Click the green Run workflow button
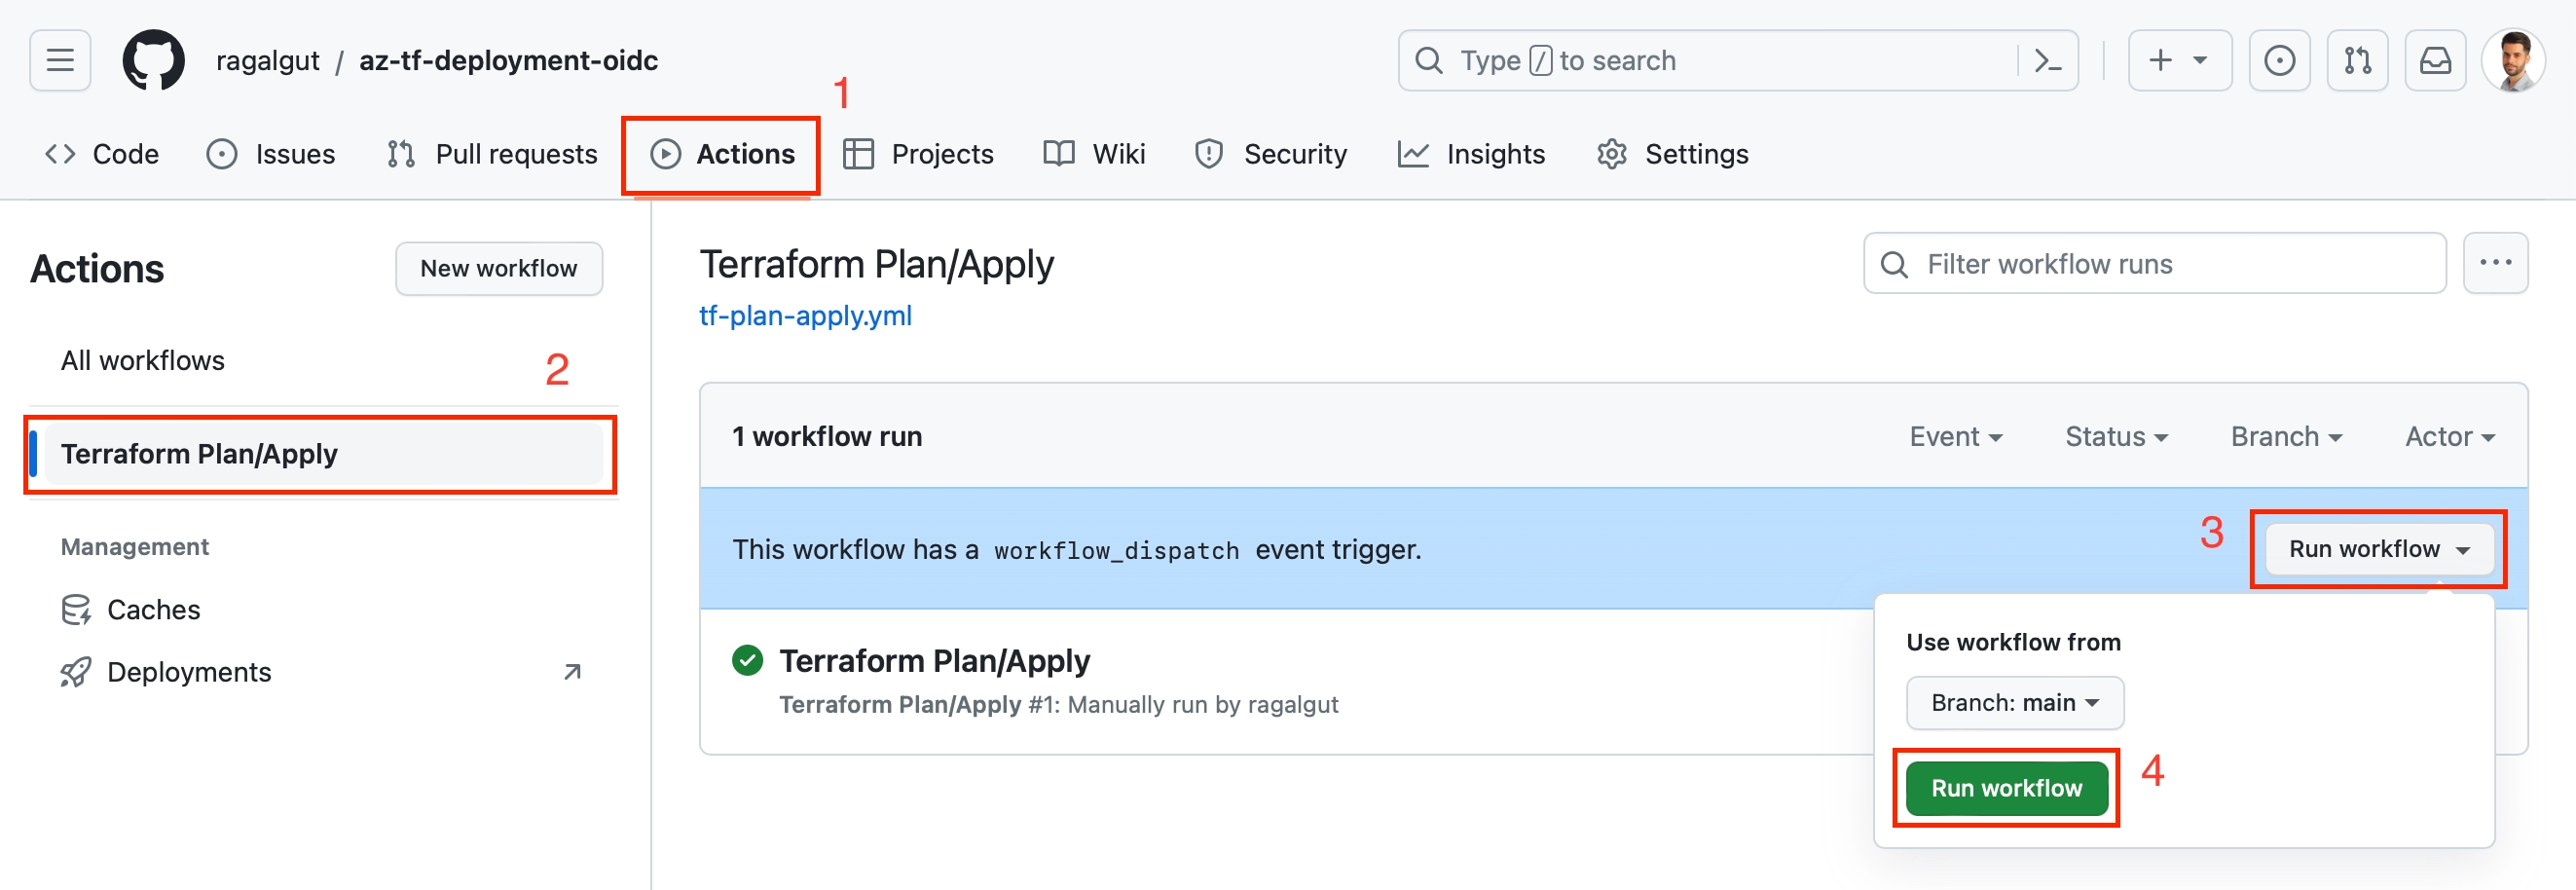This screenshot has width=2576, height=890. pos(2006,788)
